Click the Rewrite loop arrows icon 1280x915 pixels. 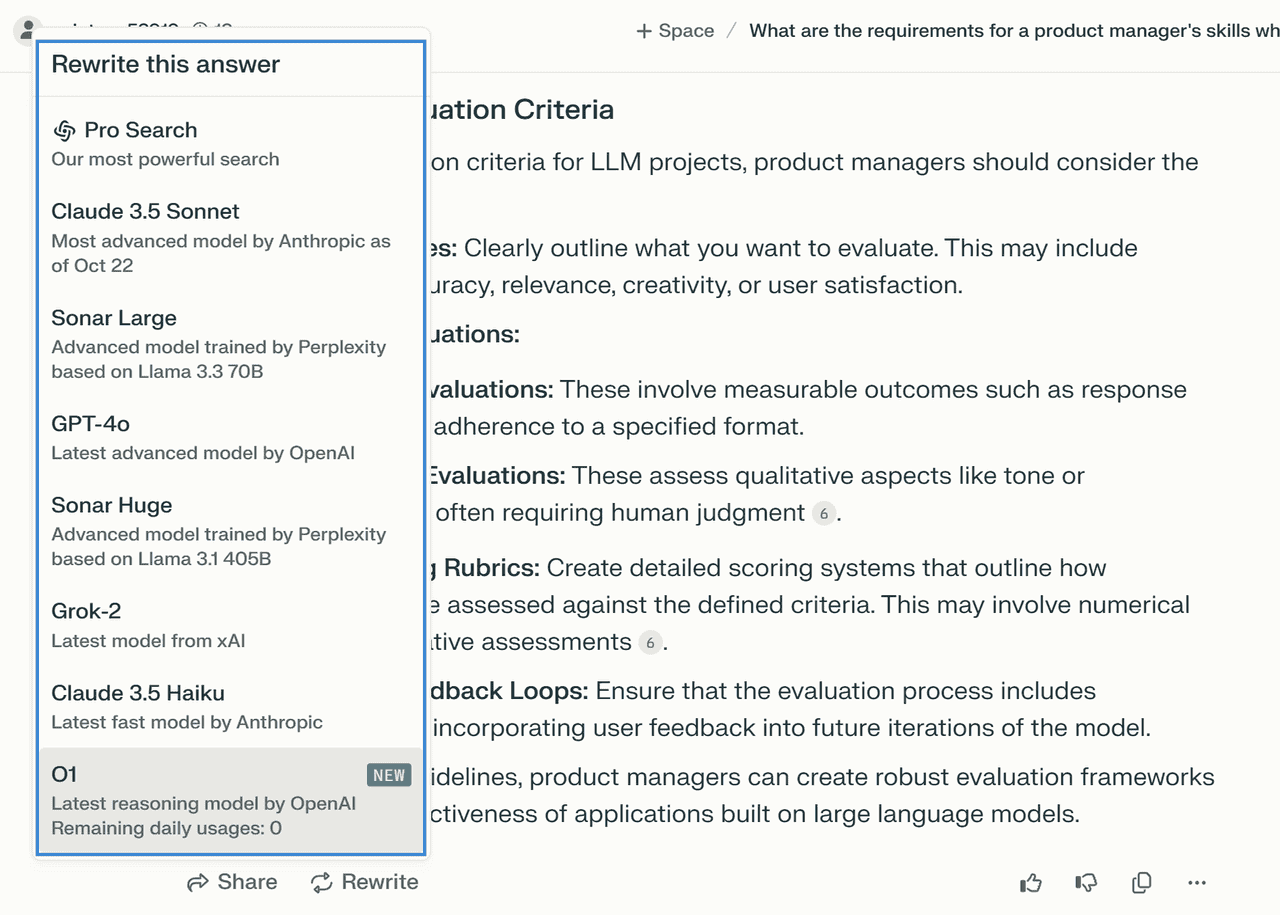pos(321,882)
